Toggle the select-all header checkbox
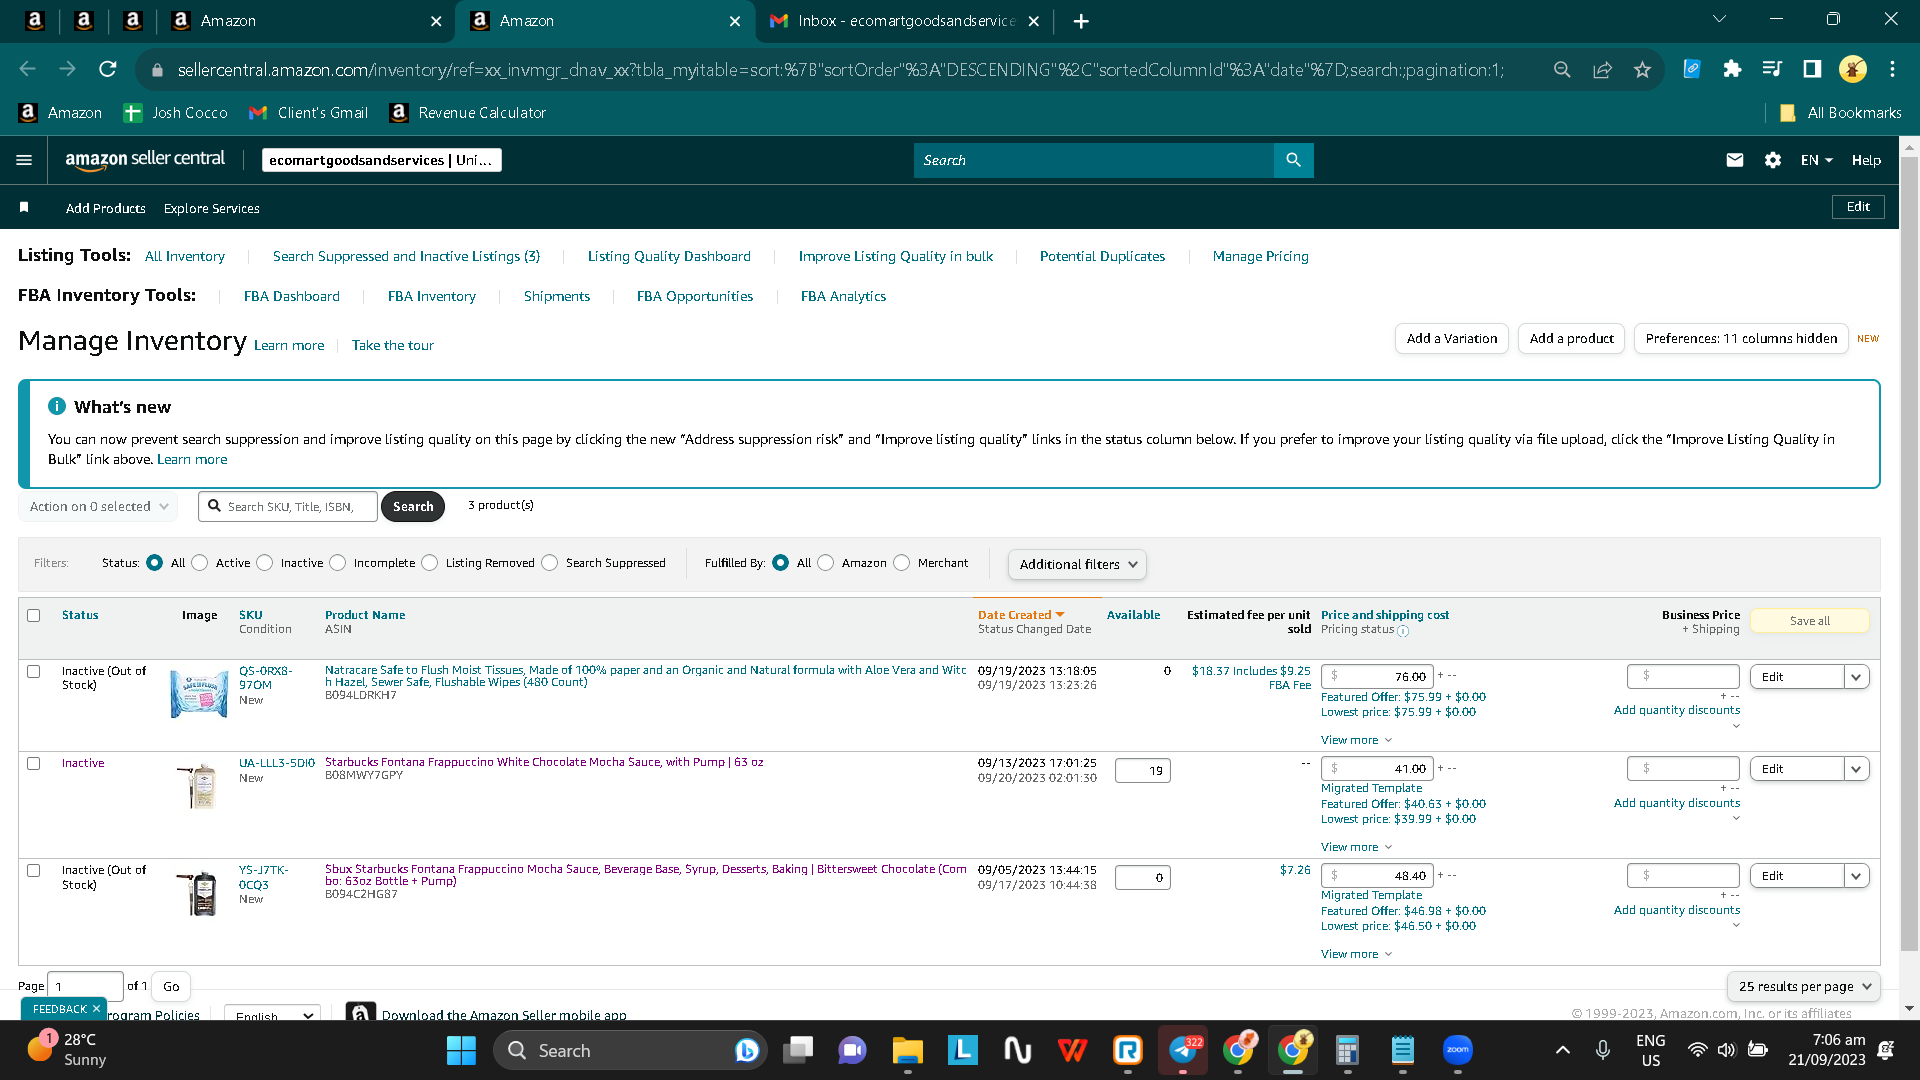The width and height of the screenshot is (1920, 1080). click(x=34, y=615)
